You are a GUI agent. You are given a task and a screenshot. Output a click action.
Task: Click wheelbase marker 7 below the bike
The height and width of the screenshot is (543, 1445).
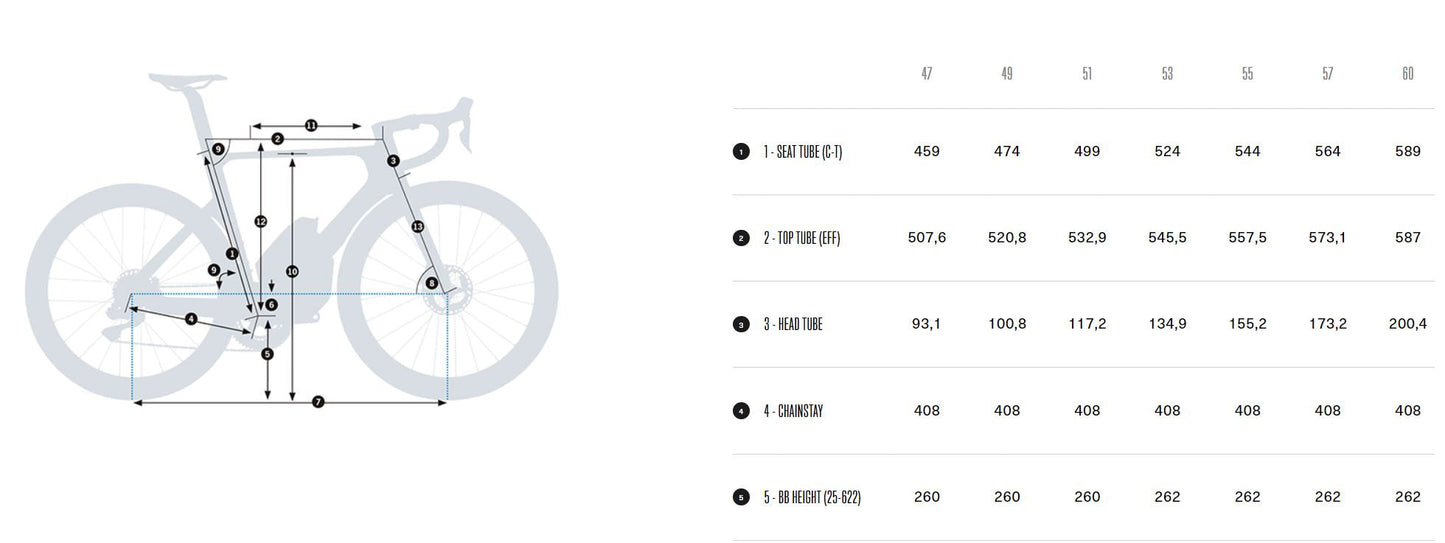[318, 402]
